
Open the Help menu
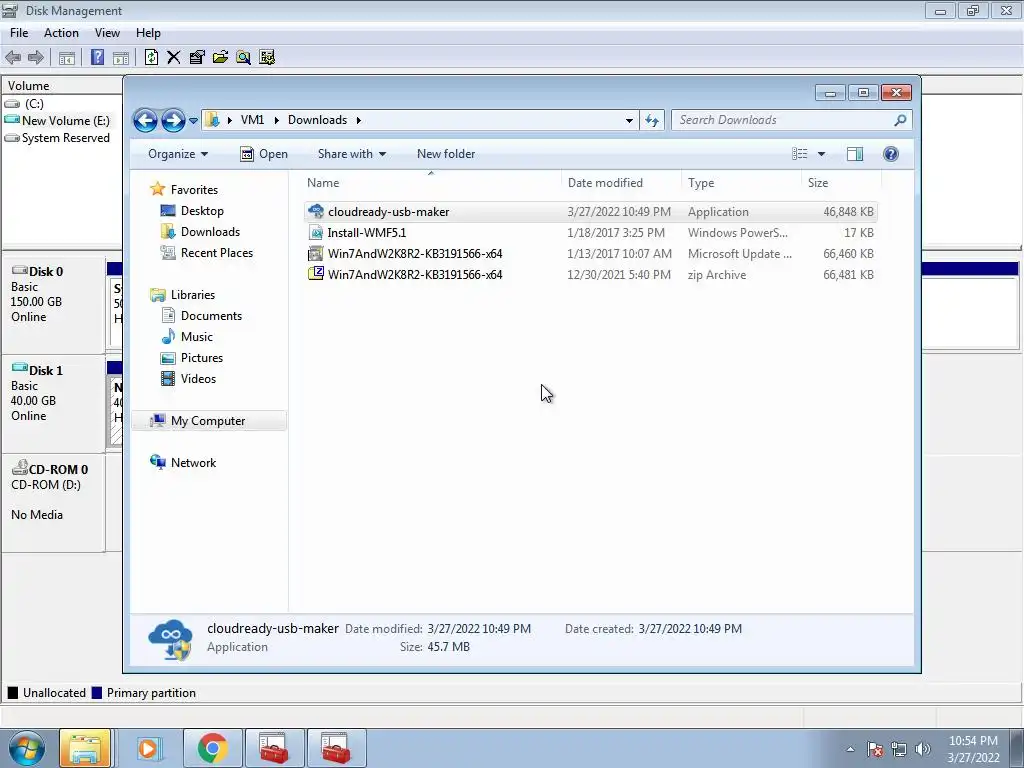[x=148, y=33]
